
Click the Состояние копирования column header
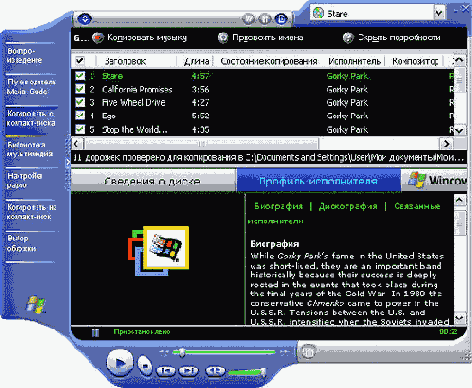pyautogui.click(x=269, y=61)
